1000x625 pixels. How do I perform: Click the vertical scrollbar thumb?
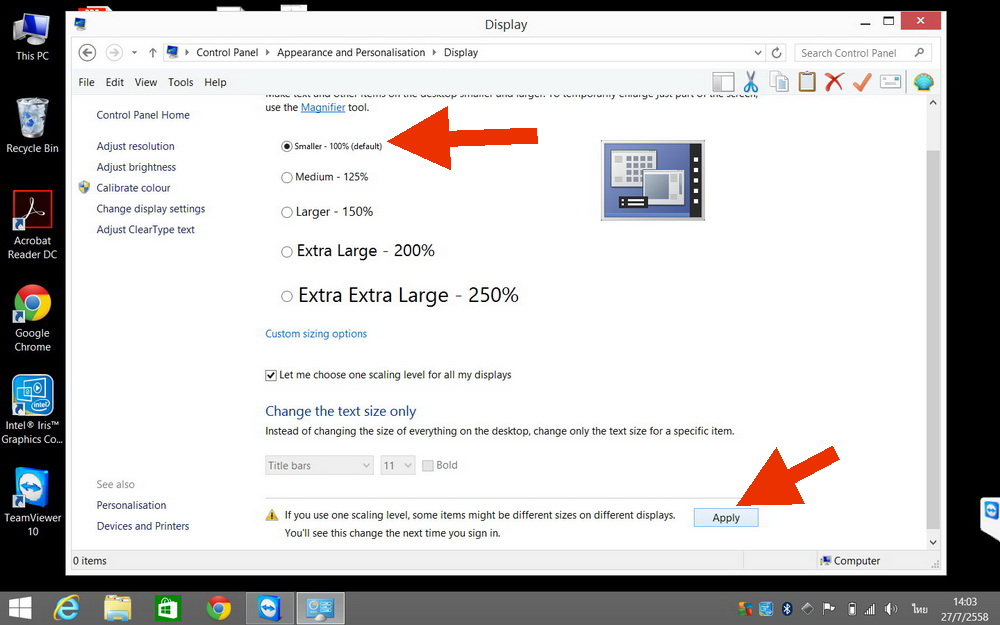point(933,339)
